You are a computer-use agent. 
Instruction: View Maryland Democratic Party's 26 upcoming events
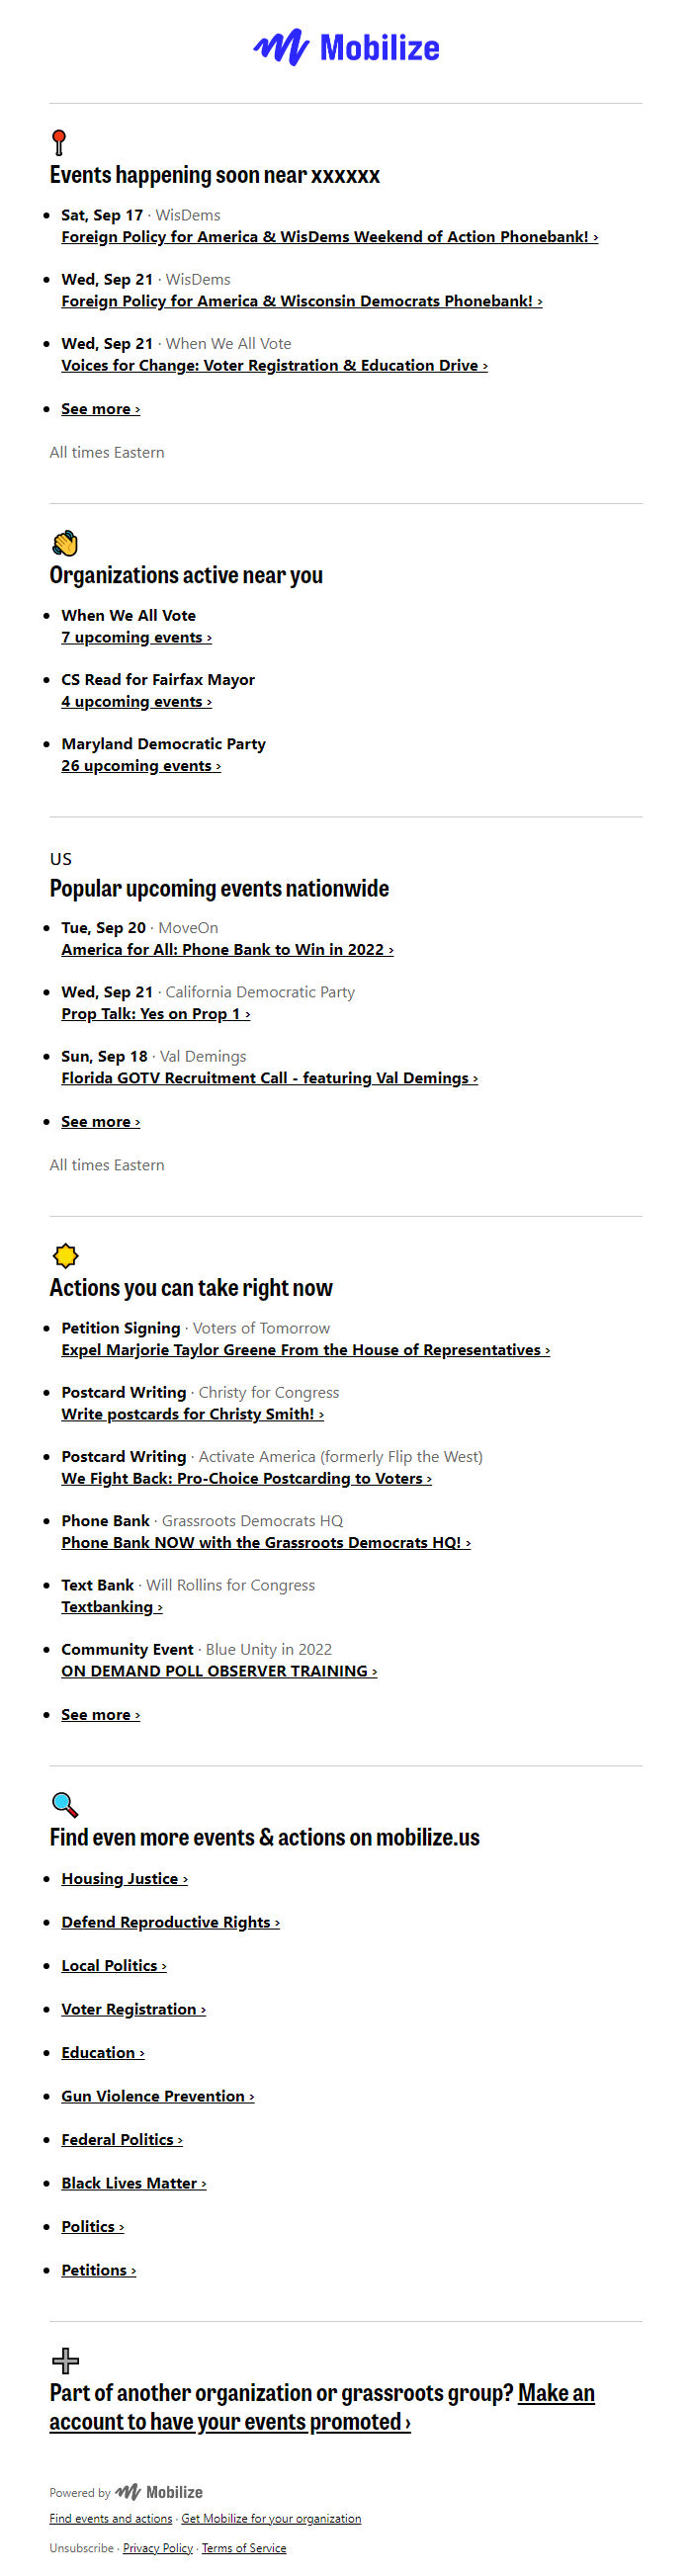point(141,765)
